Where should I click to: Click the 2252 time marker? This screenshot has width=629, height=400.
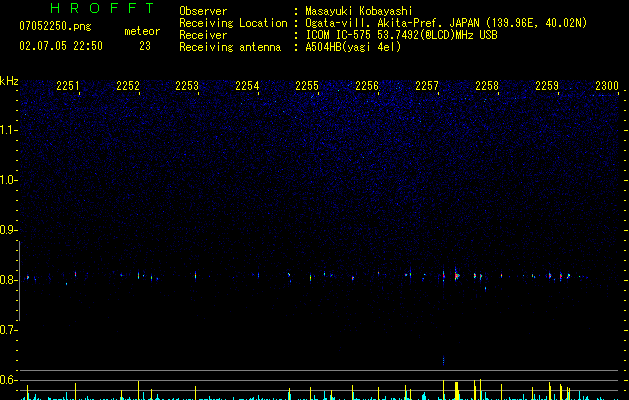(x=128, y=86)
